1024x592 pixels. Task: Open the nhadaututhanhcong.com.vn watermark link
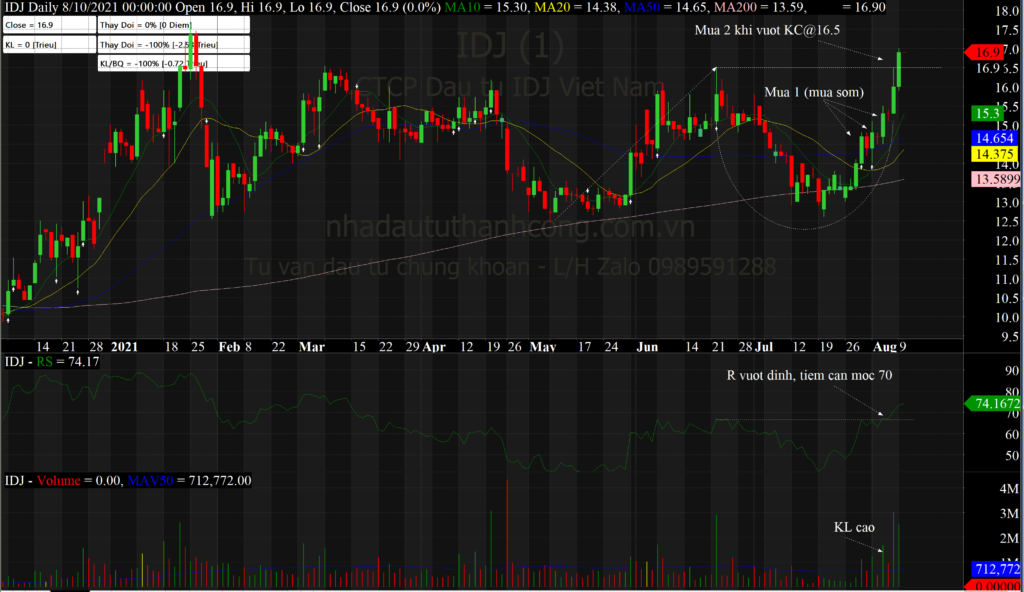click(509, 229)
